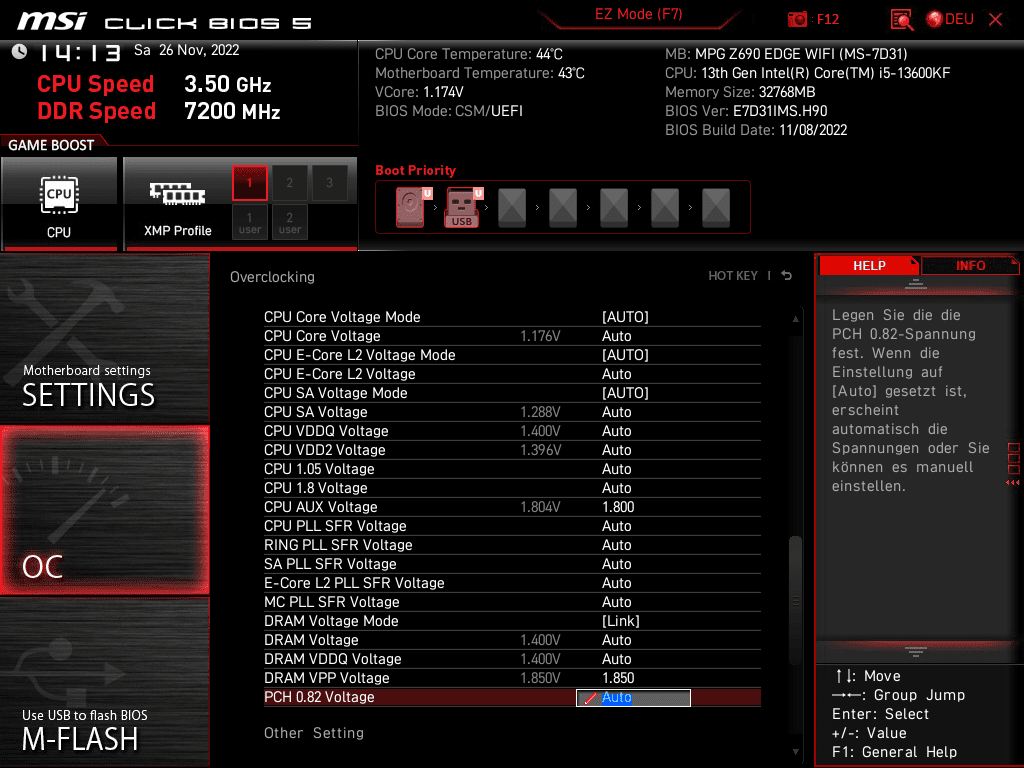Select the CPU PLL SFR Voltage row
The height and width of the screenshot is (768, 1024).
(512, 526)
